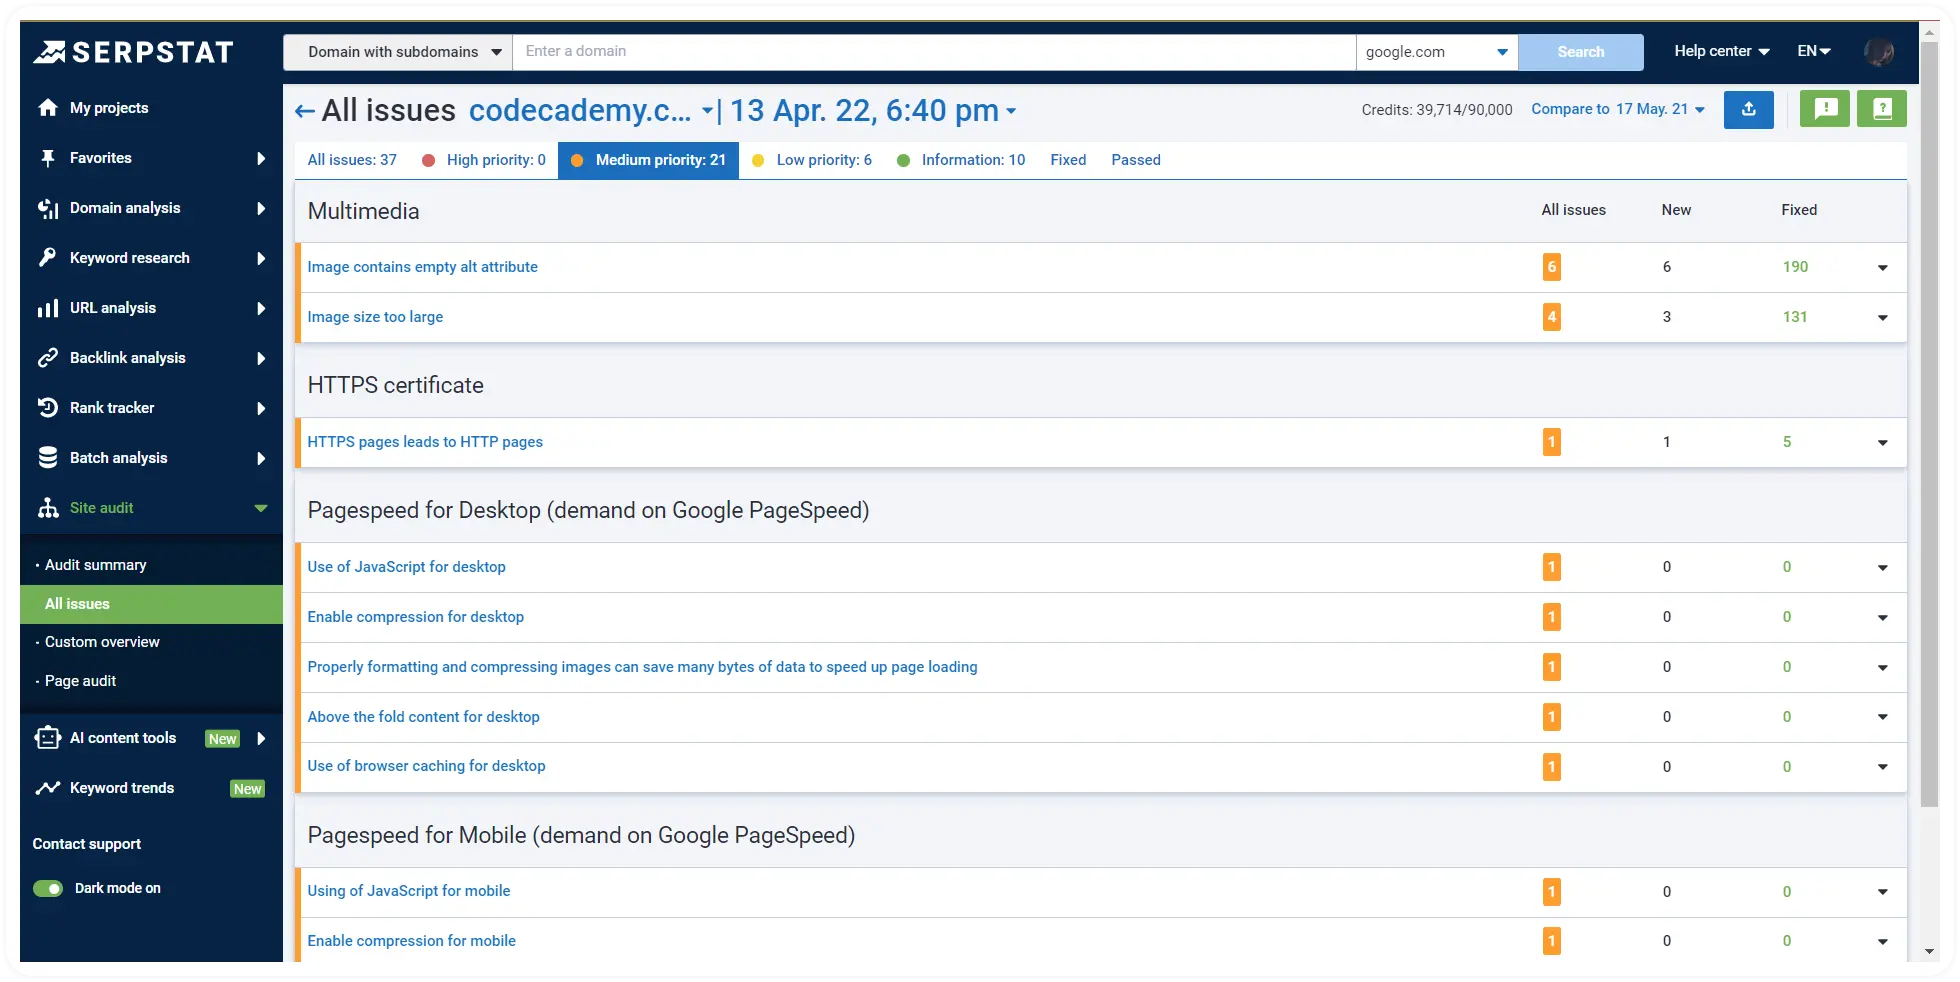Open the codecademy project selector dropdown
Screen dimensions: 1960x982
591,110
